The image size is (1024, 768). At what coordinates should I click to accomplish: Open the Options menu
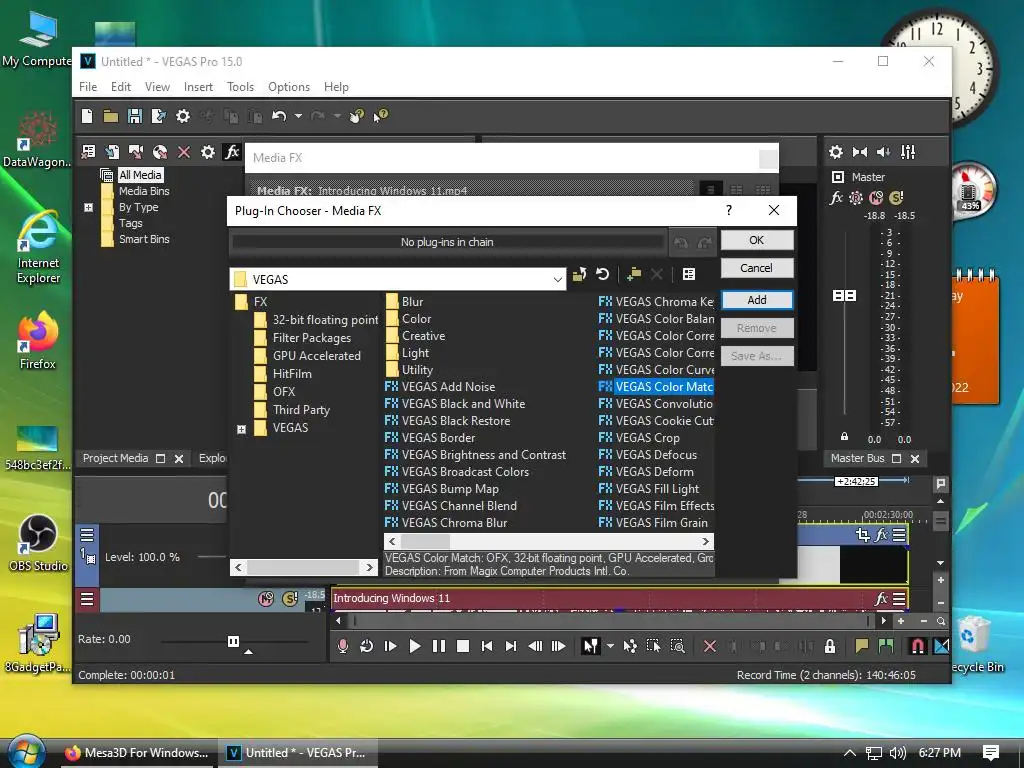[289, 87]
